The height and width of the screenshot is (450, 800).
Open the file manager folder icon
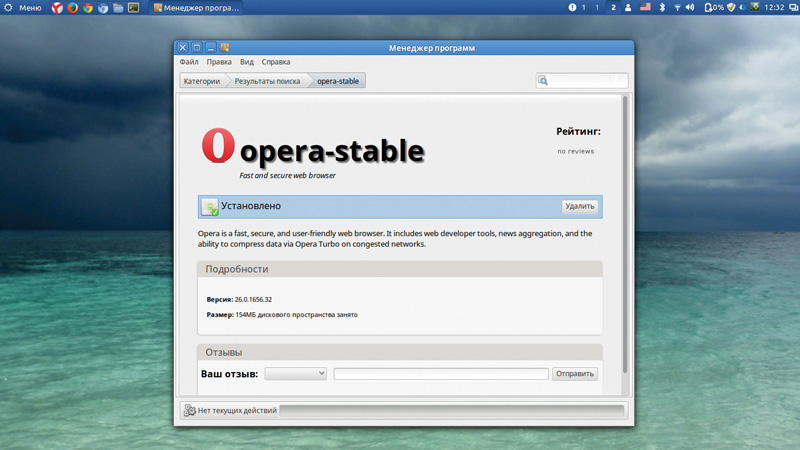click(x=118, y=8)
